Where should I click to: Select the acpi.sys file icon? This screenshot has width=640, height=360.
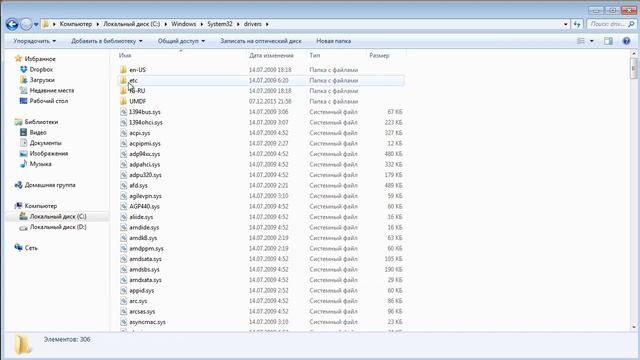click(x=124, y=133)
